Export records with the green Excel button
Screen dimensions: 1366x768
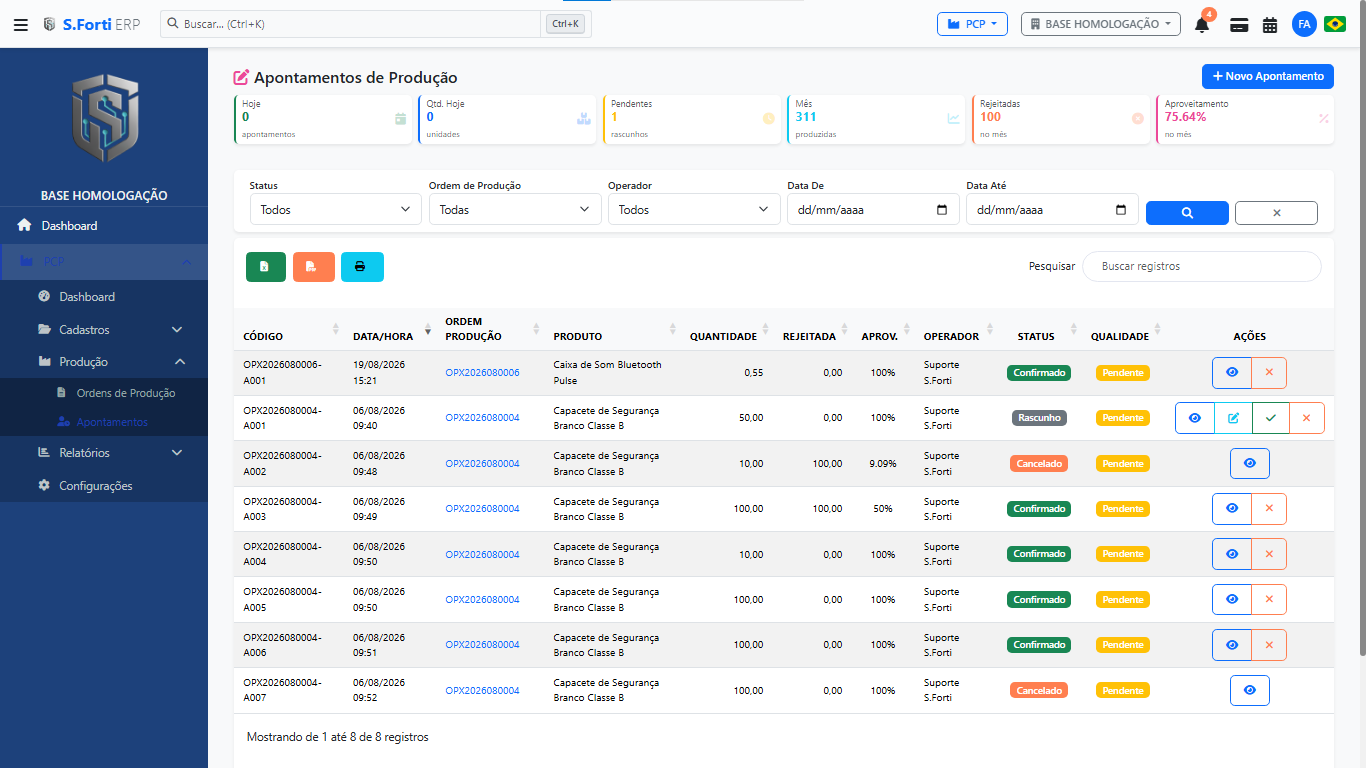tap(265, 267)
